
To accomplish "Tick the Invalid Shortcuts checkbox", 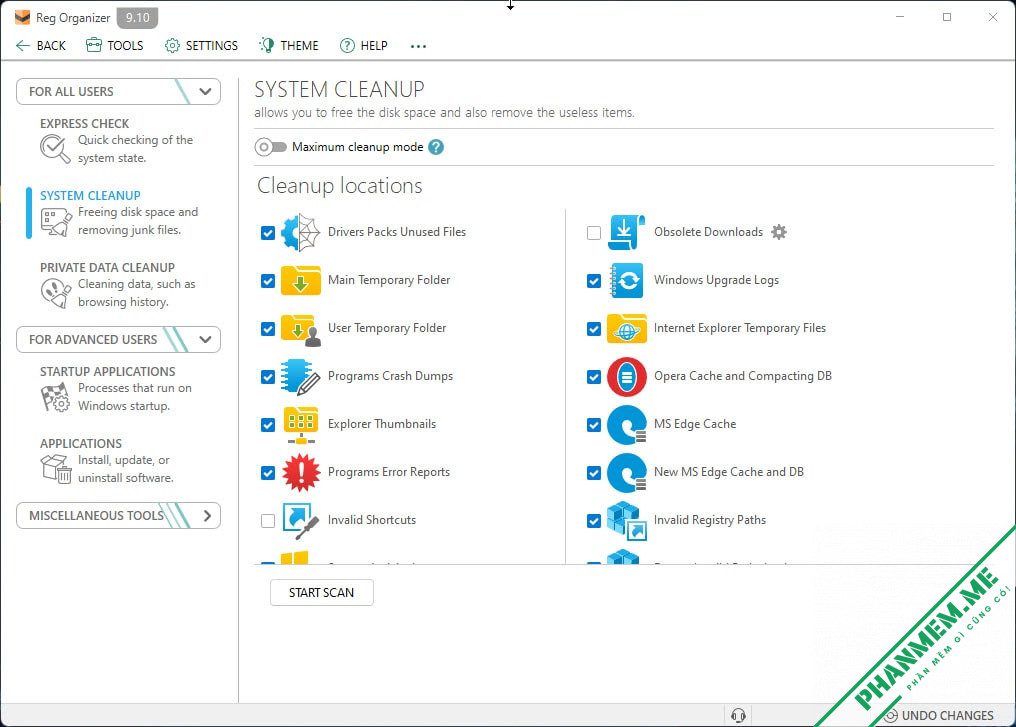I will point(268,520).
